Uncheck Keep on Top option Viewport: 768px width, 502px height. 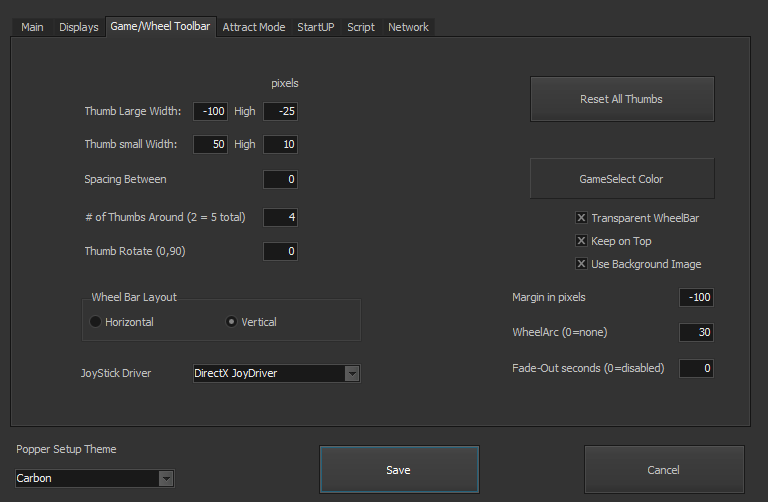[581, 241]
